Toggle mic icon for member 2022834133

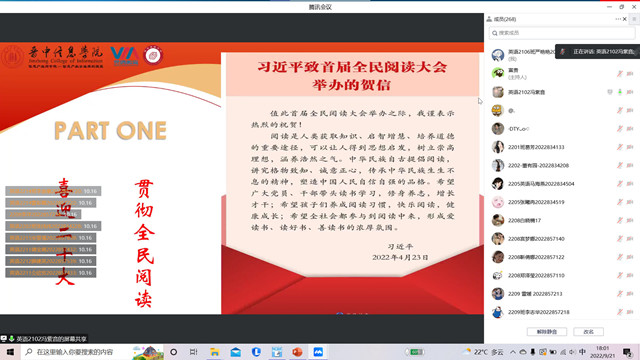click(620, 147)
